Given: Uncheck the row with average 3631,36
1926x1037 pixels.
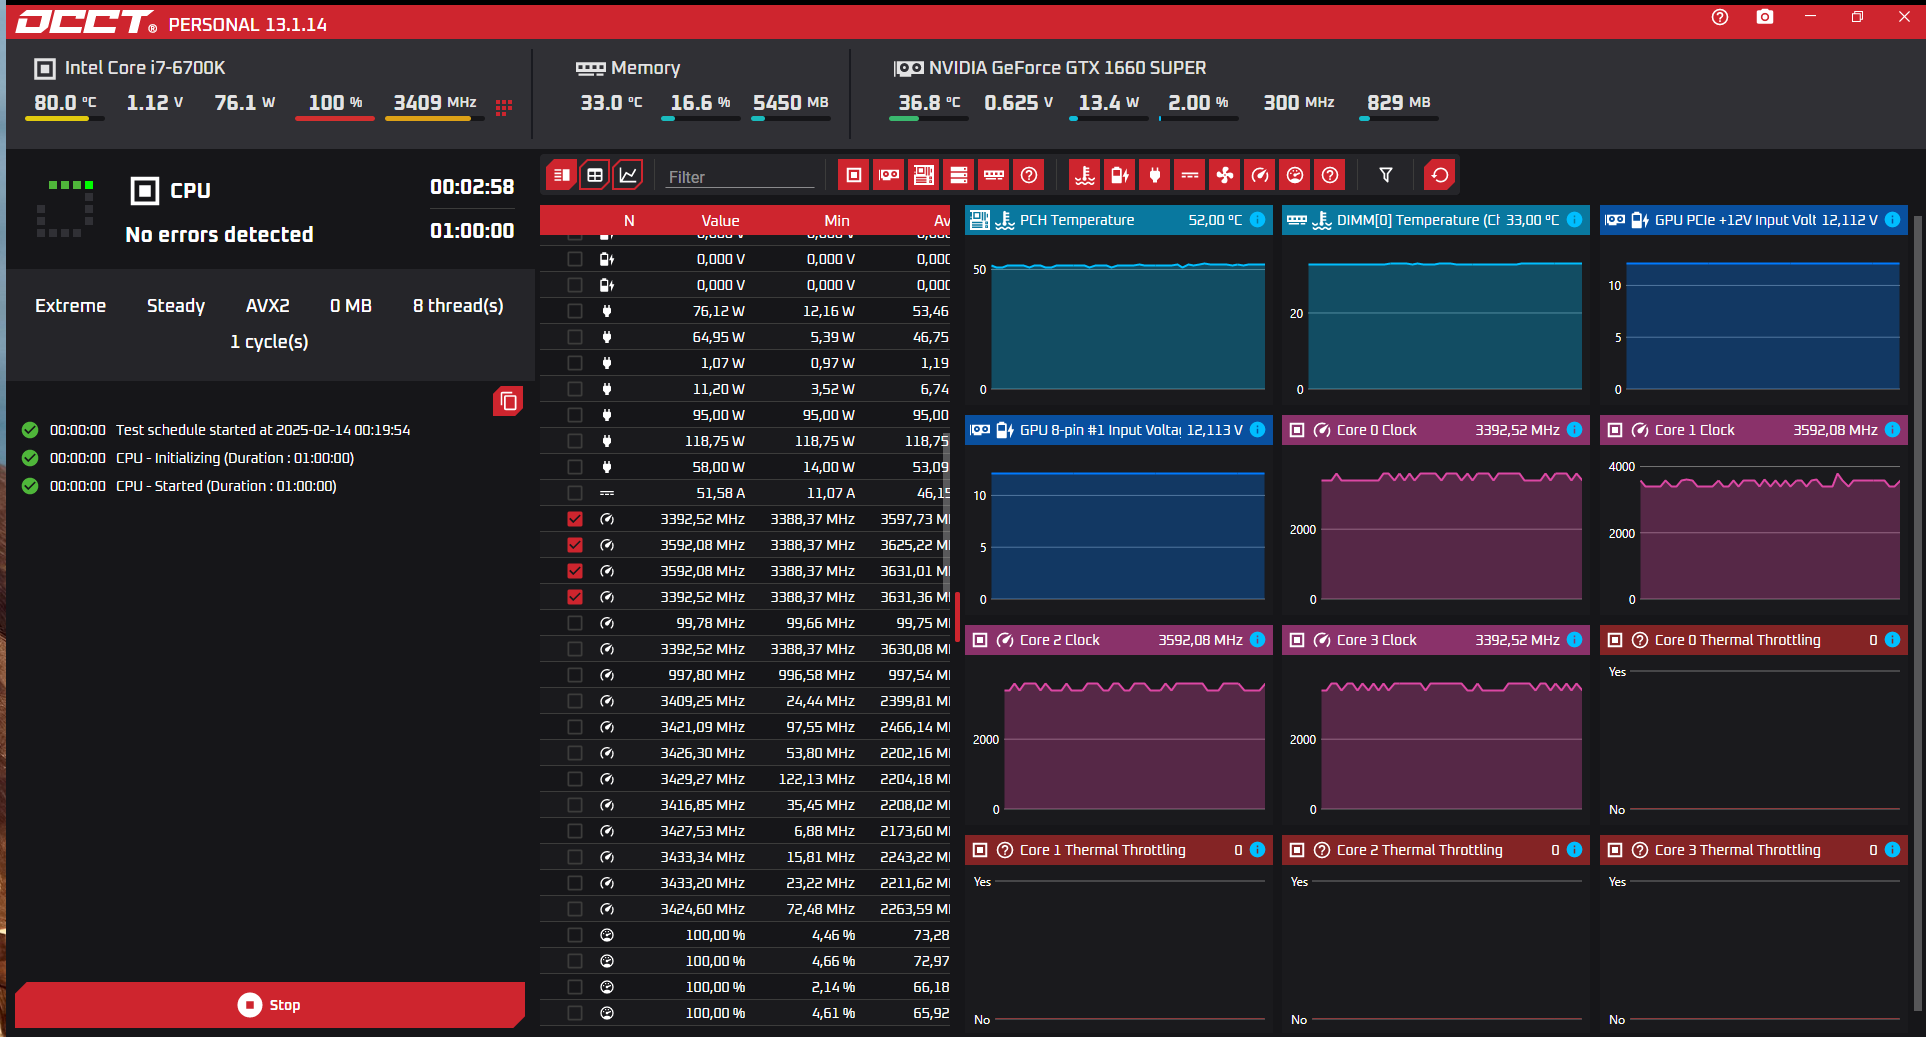Looking at the screenshot, I should point(575,597).
